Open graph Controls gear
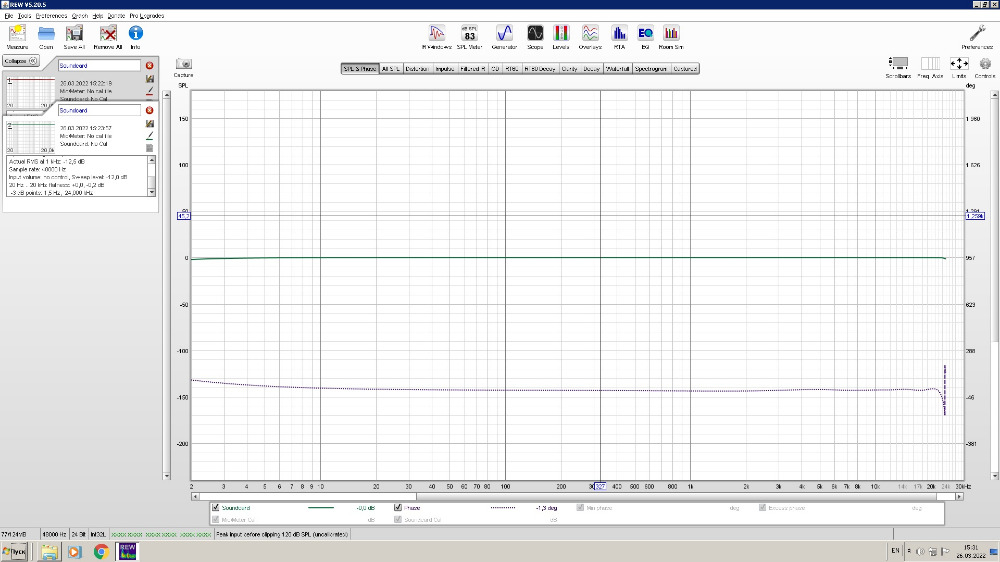Image resolution: width=1000 pixels, height=562 pixels. [985, 67]
